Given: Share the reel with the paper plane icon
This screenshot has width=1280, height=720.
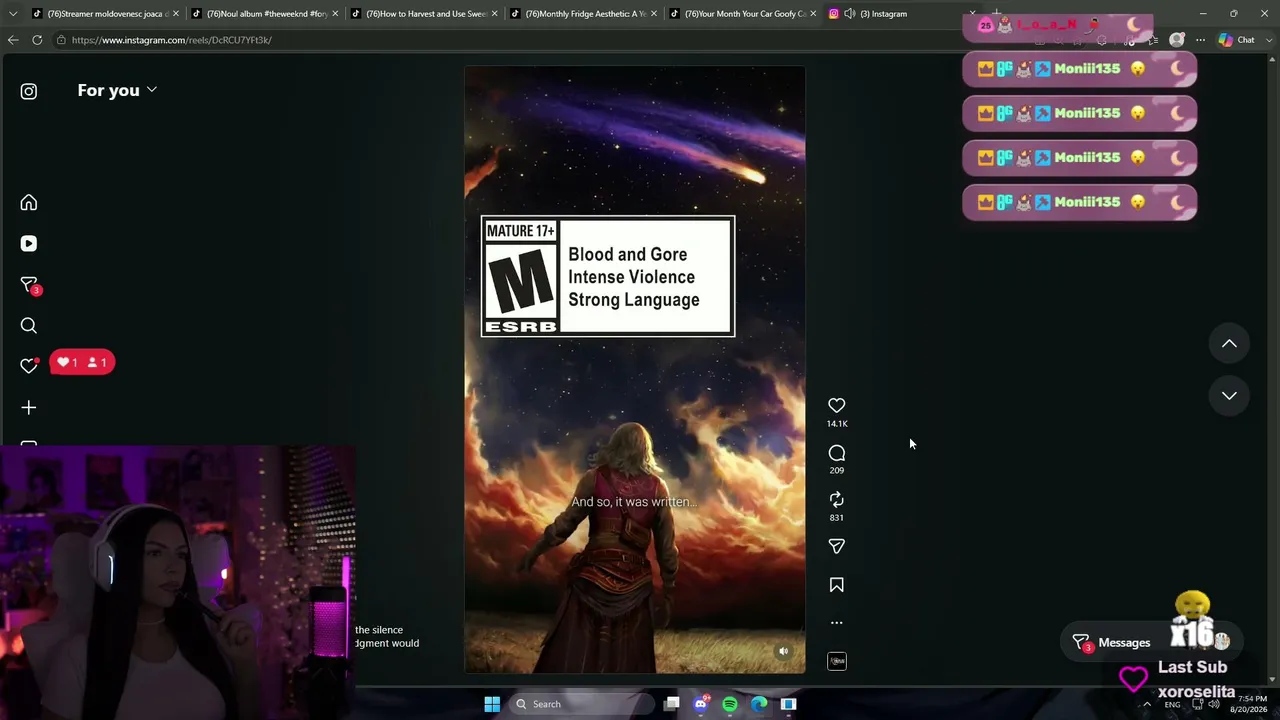Looking at the screenshot, I should click(837, 546).
